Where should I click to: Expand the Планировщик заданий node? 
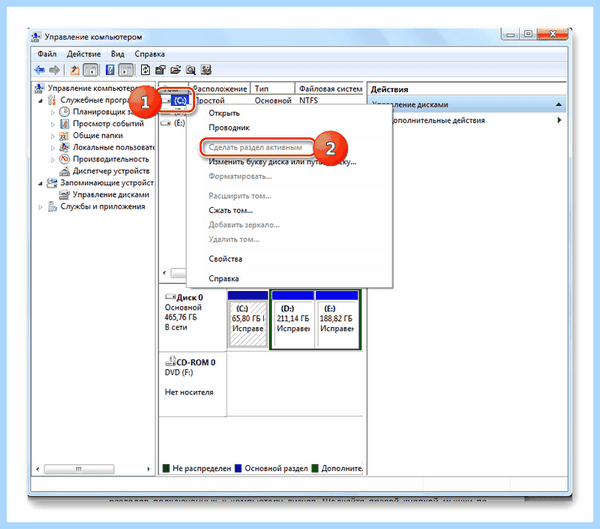pos(53,113)
